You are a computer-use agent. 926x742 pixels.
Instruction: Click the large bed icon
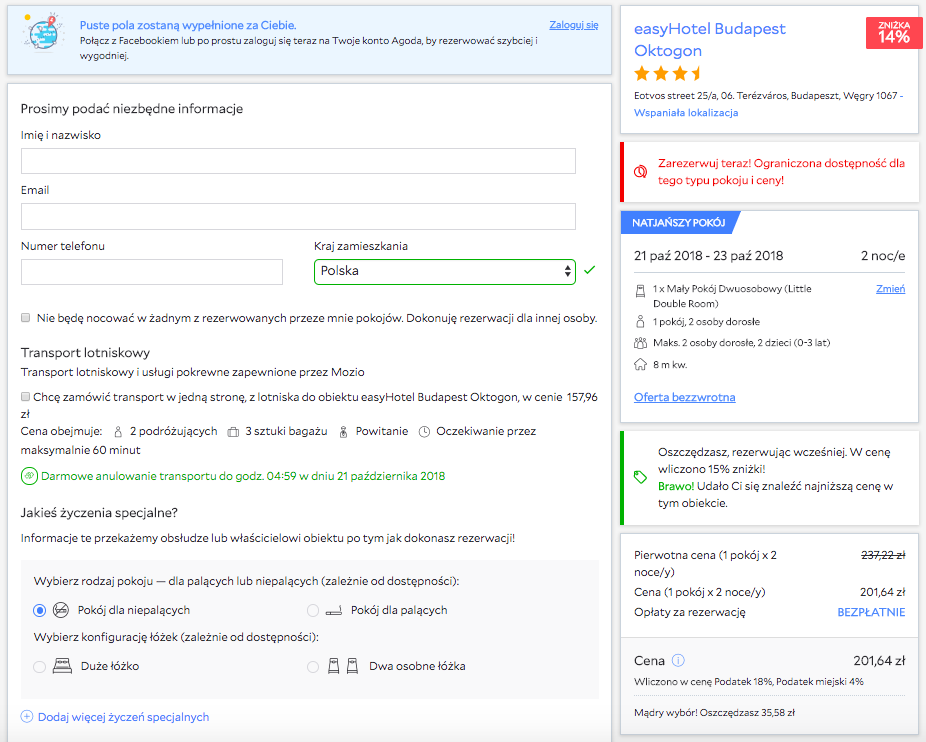point(62,666)
